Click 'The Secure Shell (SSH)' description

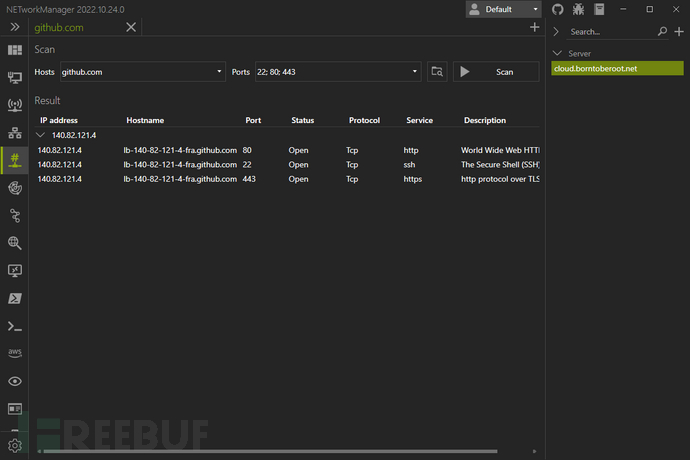point(500,165)
